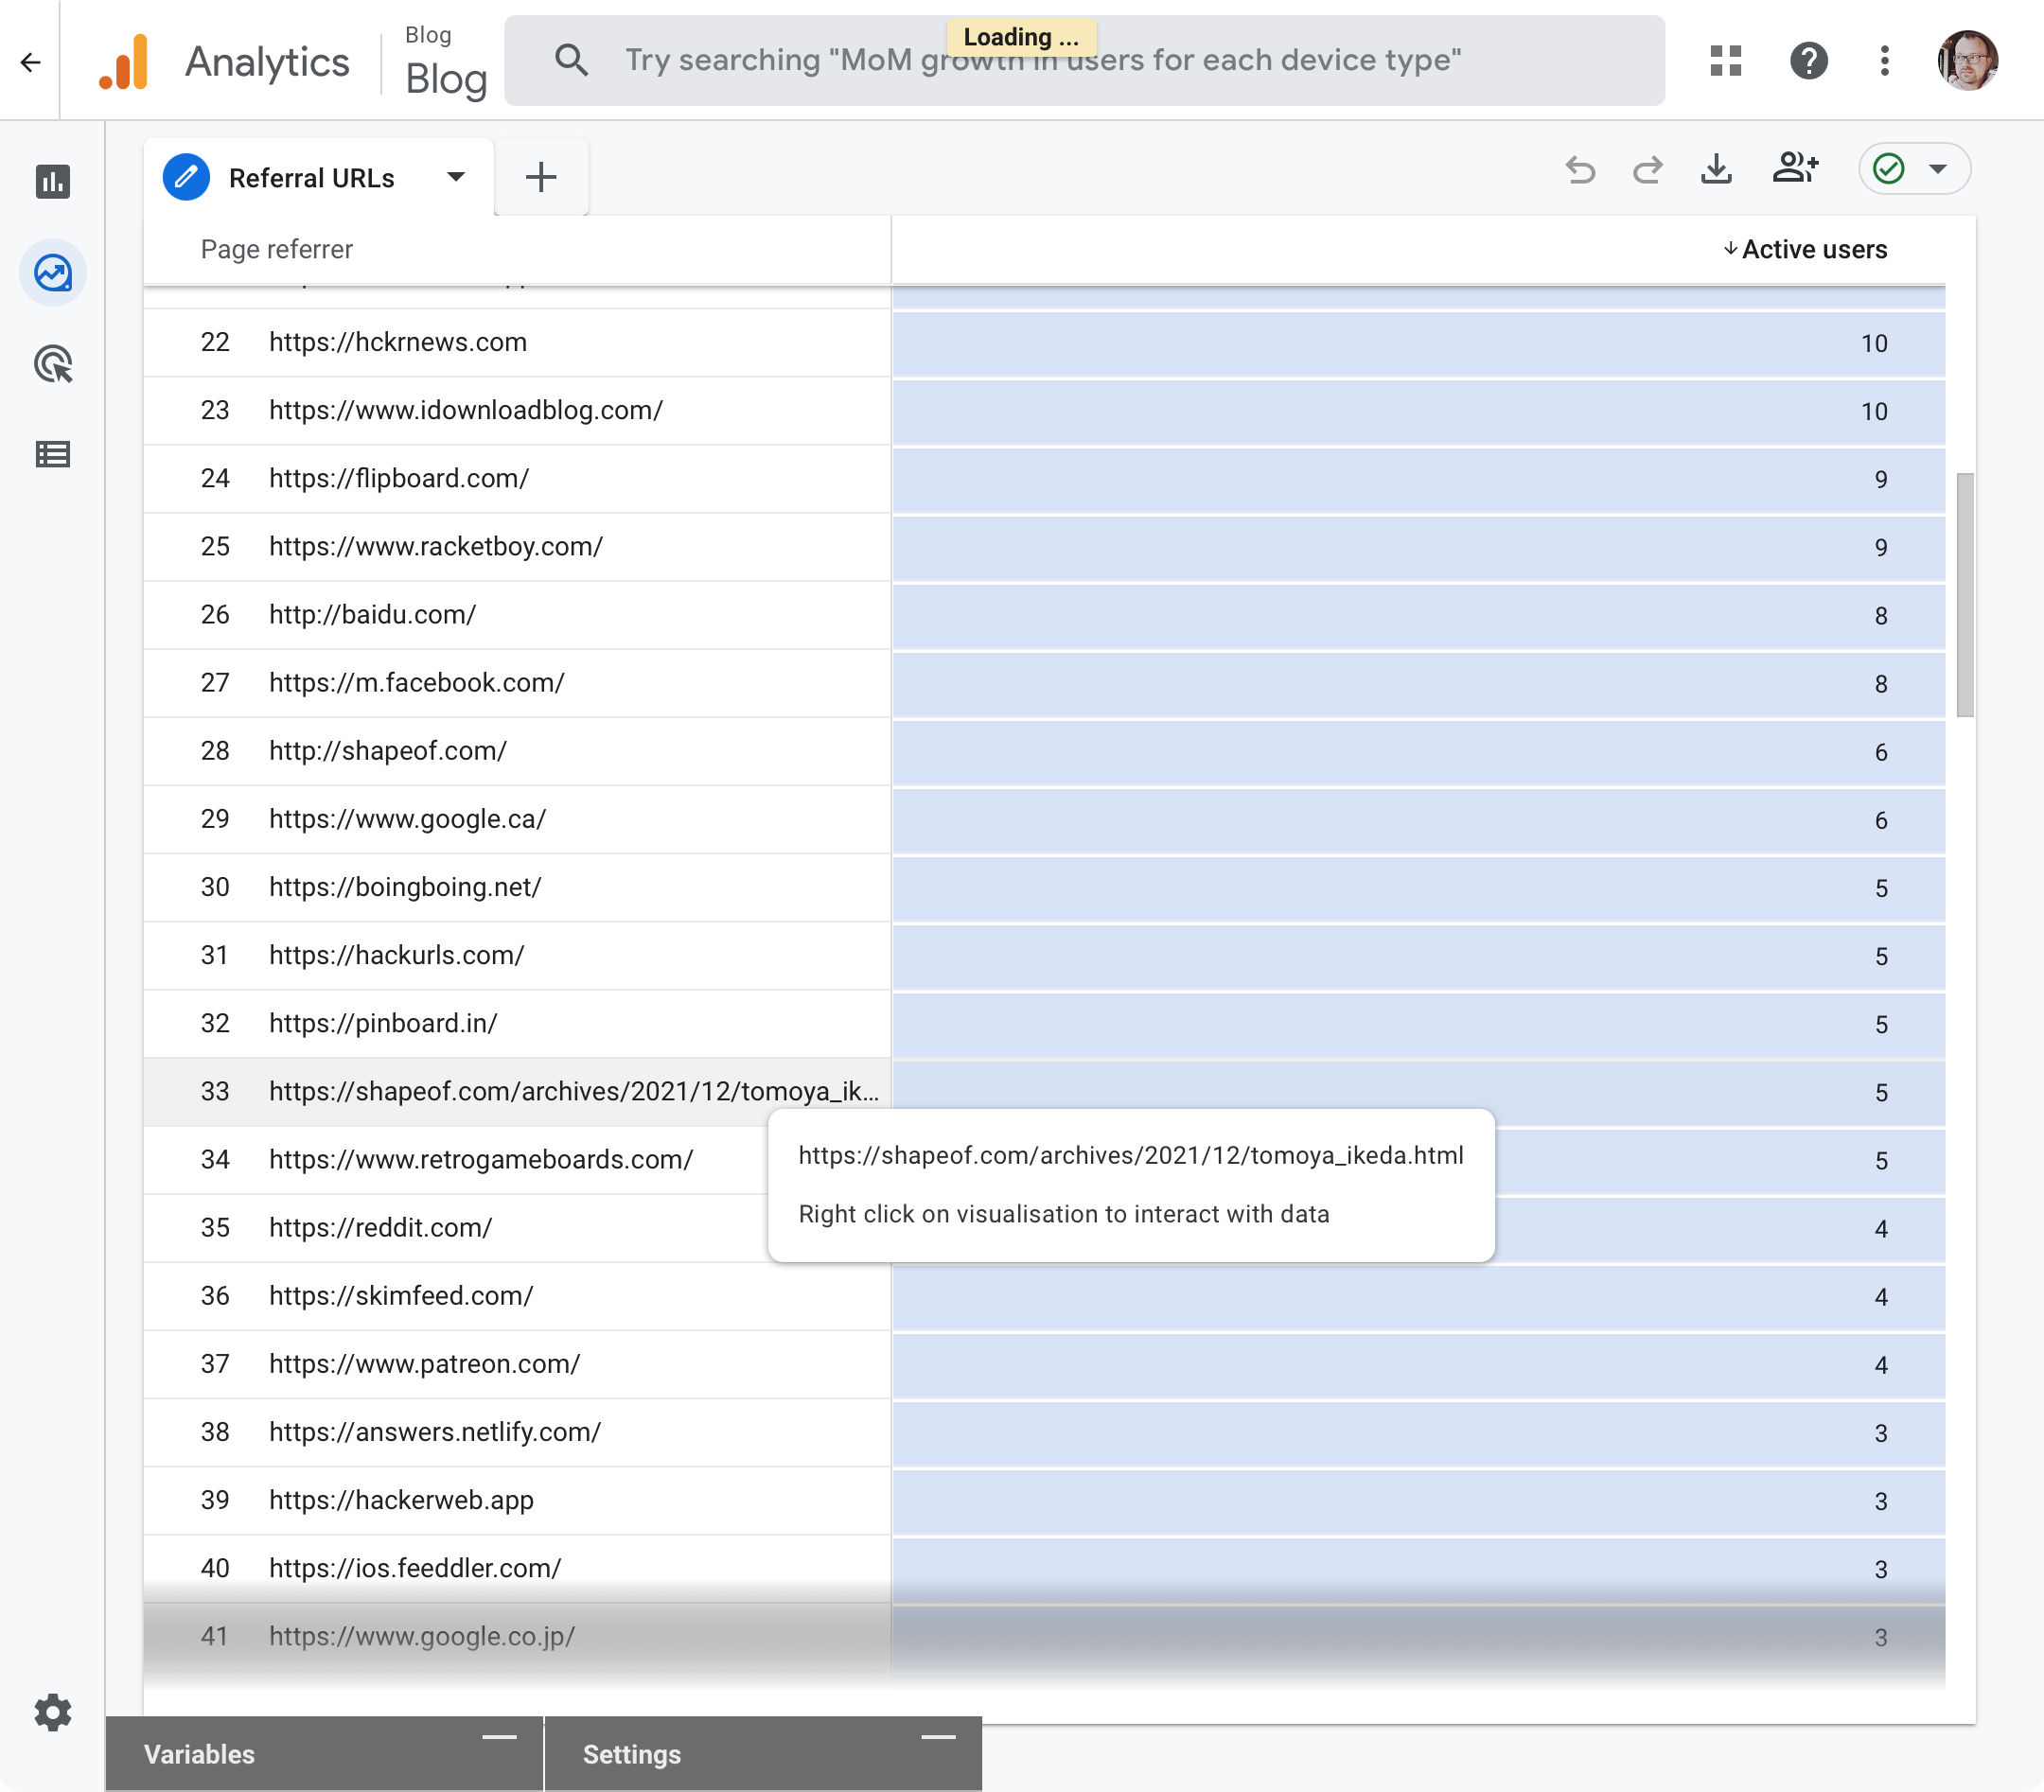Open the Variables panel label
The width and height of the screenshot is (2044, 1792).
pos(199,1754)
